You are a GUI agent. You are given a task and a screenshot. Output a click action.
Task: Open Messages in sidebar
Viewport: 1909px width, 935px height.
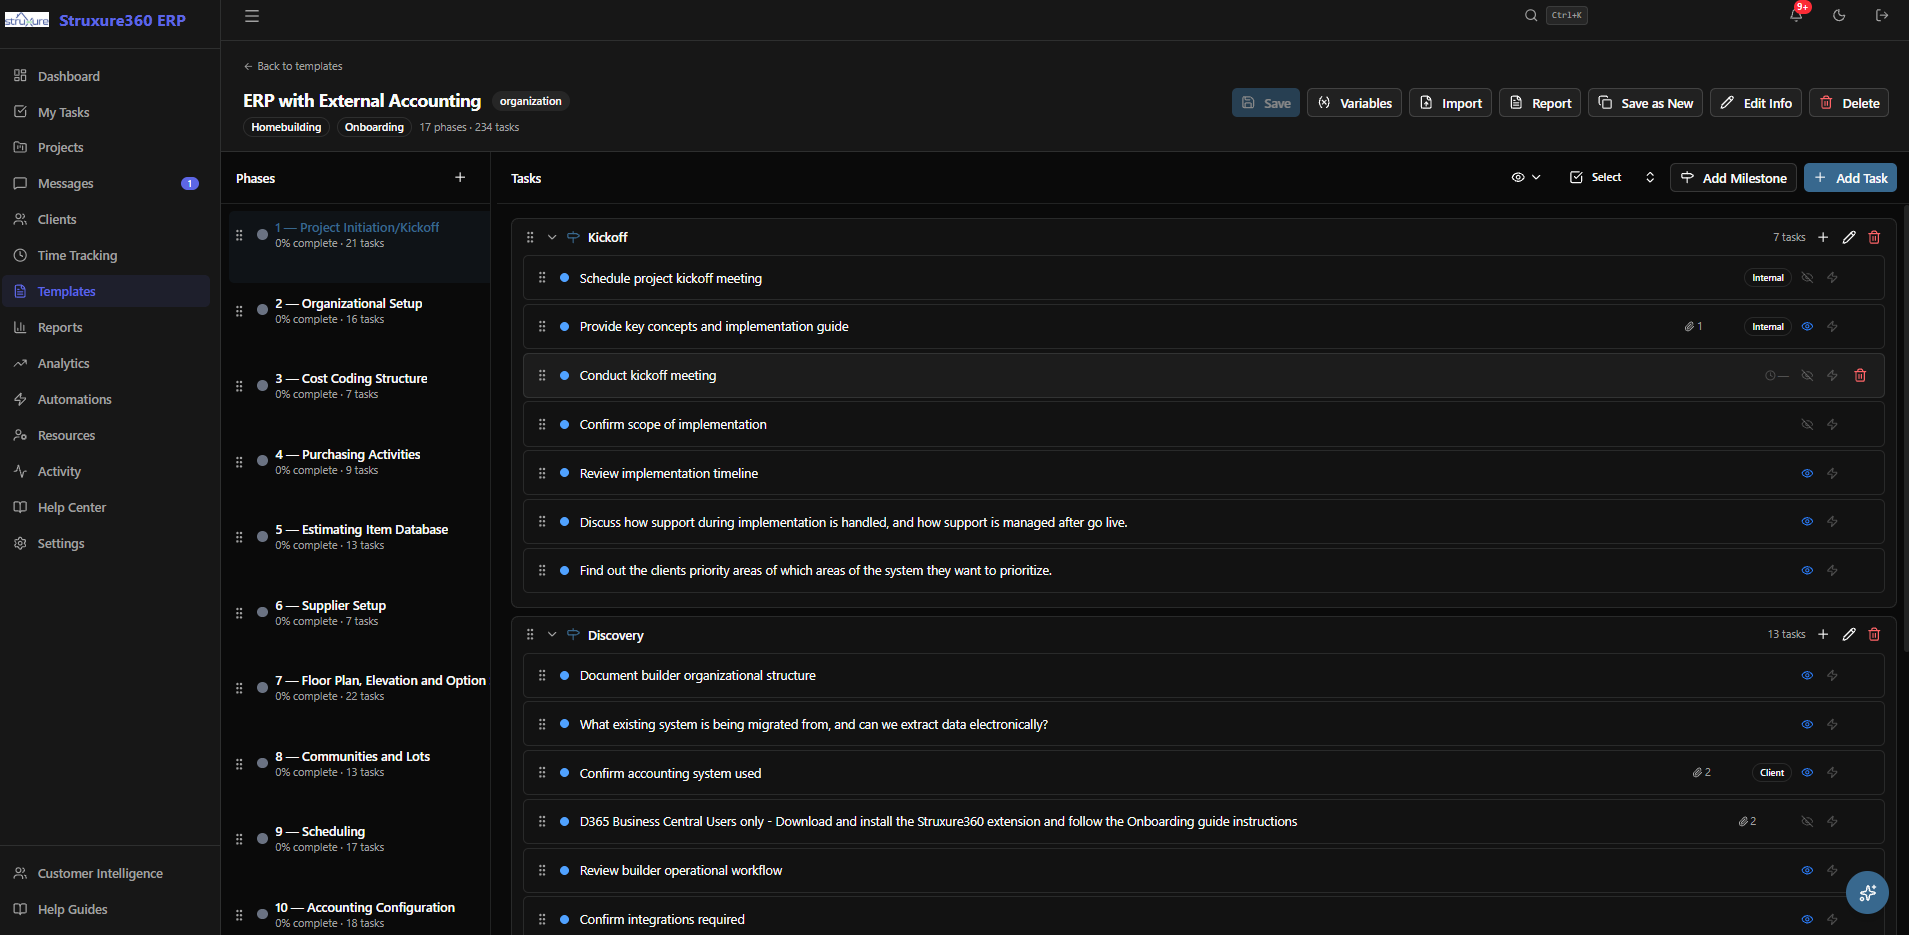[105, 183]
